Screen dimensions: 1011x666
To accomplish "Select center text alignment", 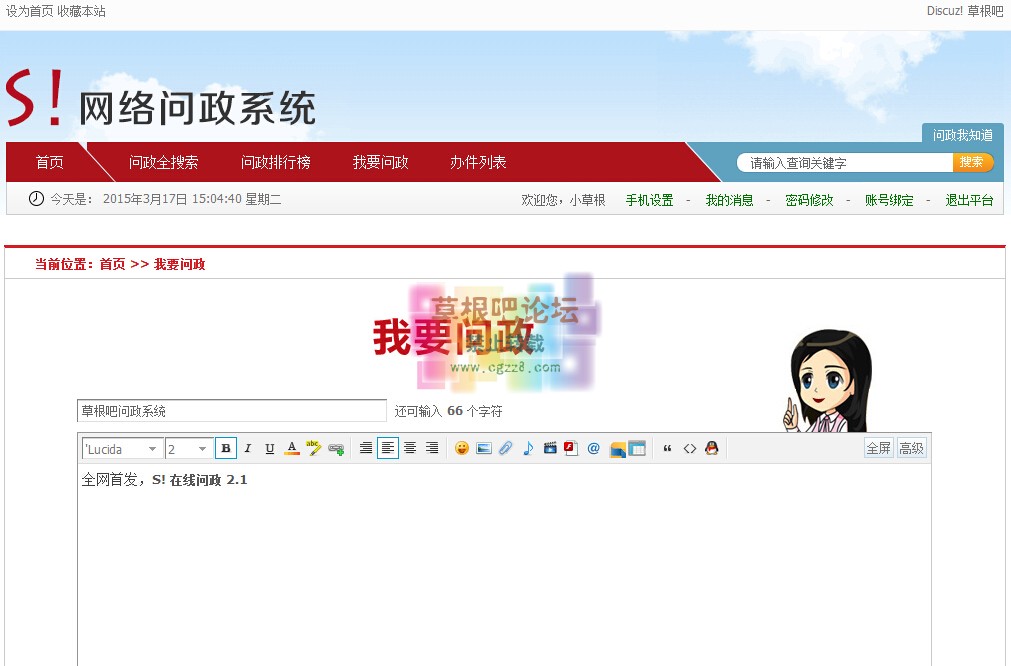I will (x=410, y=448).
